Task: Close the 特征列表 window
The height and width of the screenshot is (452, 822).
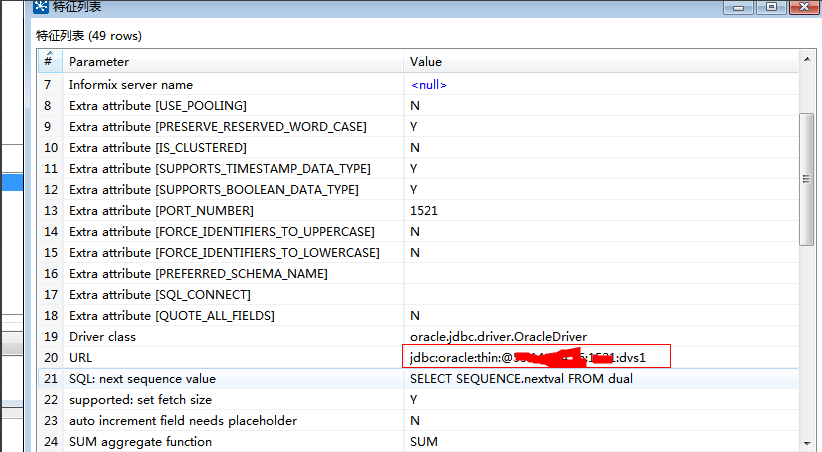Action: click(x=804, y=7)
